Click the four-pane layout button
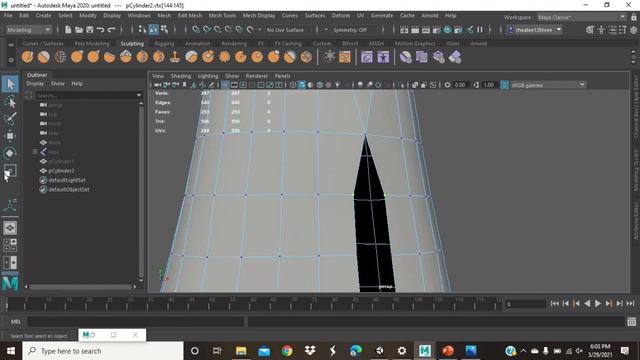Image resolution: width=640 pixels, height=360 pixels. 10,245
